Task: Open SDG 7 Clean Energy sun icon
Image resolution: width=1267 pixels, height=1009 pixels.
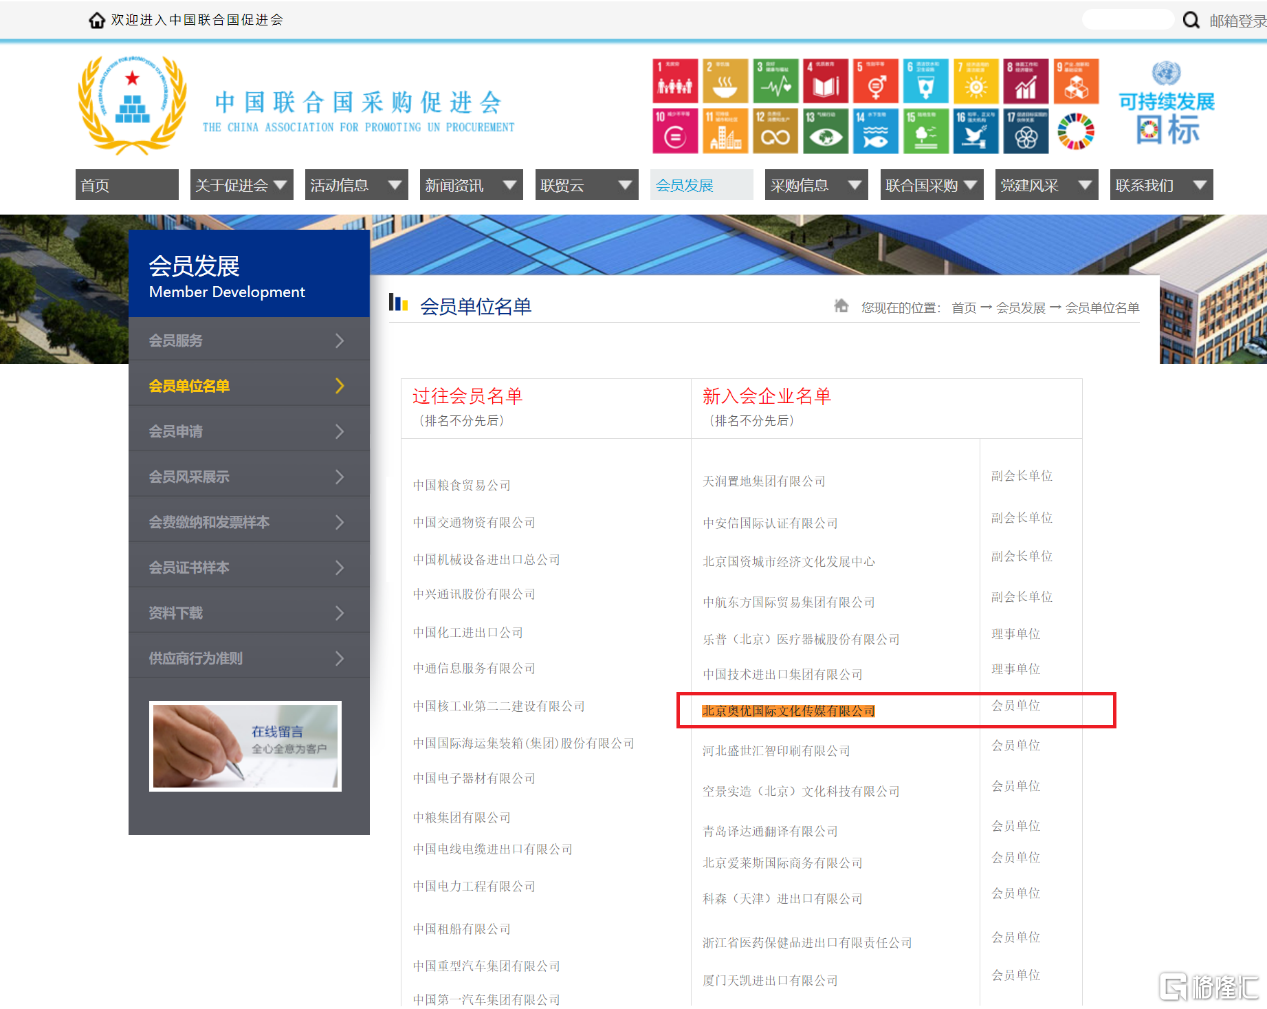Action: [x=975, y=81]
